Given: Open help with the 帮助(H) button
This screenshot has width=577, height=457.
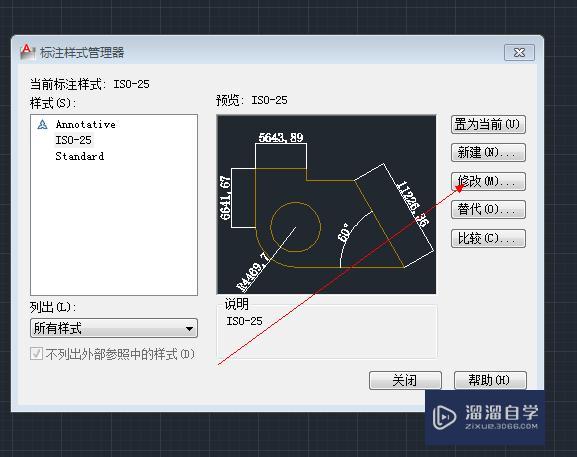Looking at the screenshot, I should click(x=490, y=380).
